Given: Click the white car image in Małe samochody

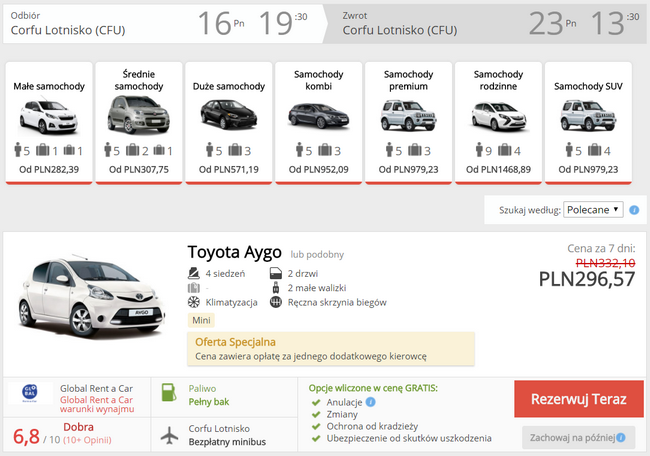Looking at the screenshot, I should pyautogui.click(x=49, y=117).
